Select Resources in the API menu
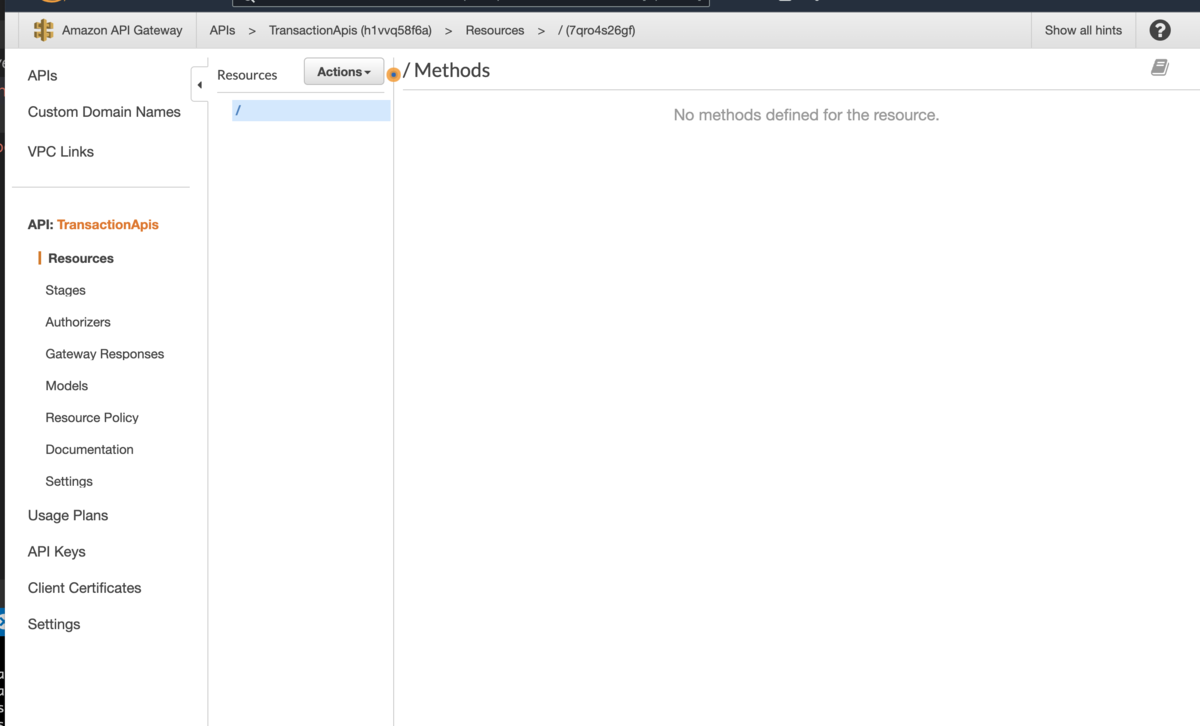 (x=81, y=258)
